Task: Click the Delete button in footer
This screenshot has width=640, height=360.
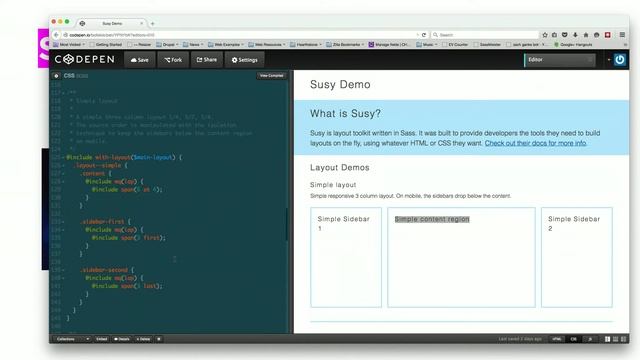Action: 144,339
